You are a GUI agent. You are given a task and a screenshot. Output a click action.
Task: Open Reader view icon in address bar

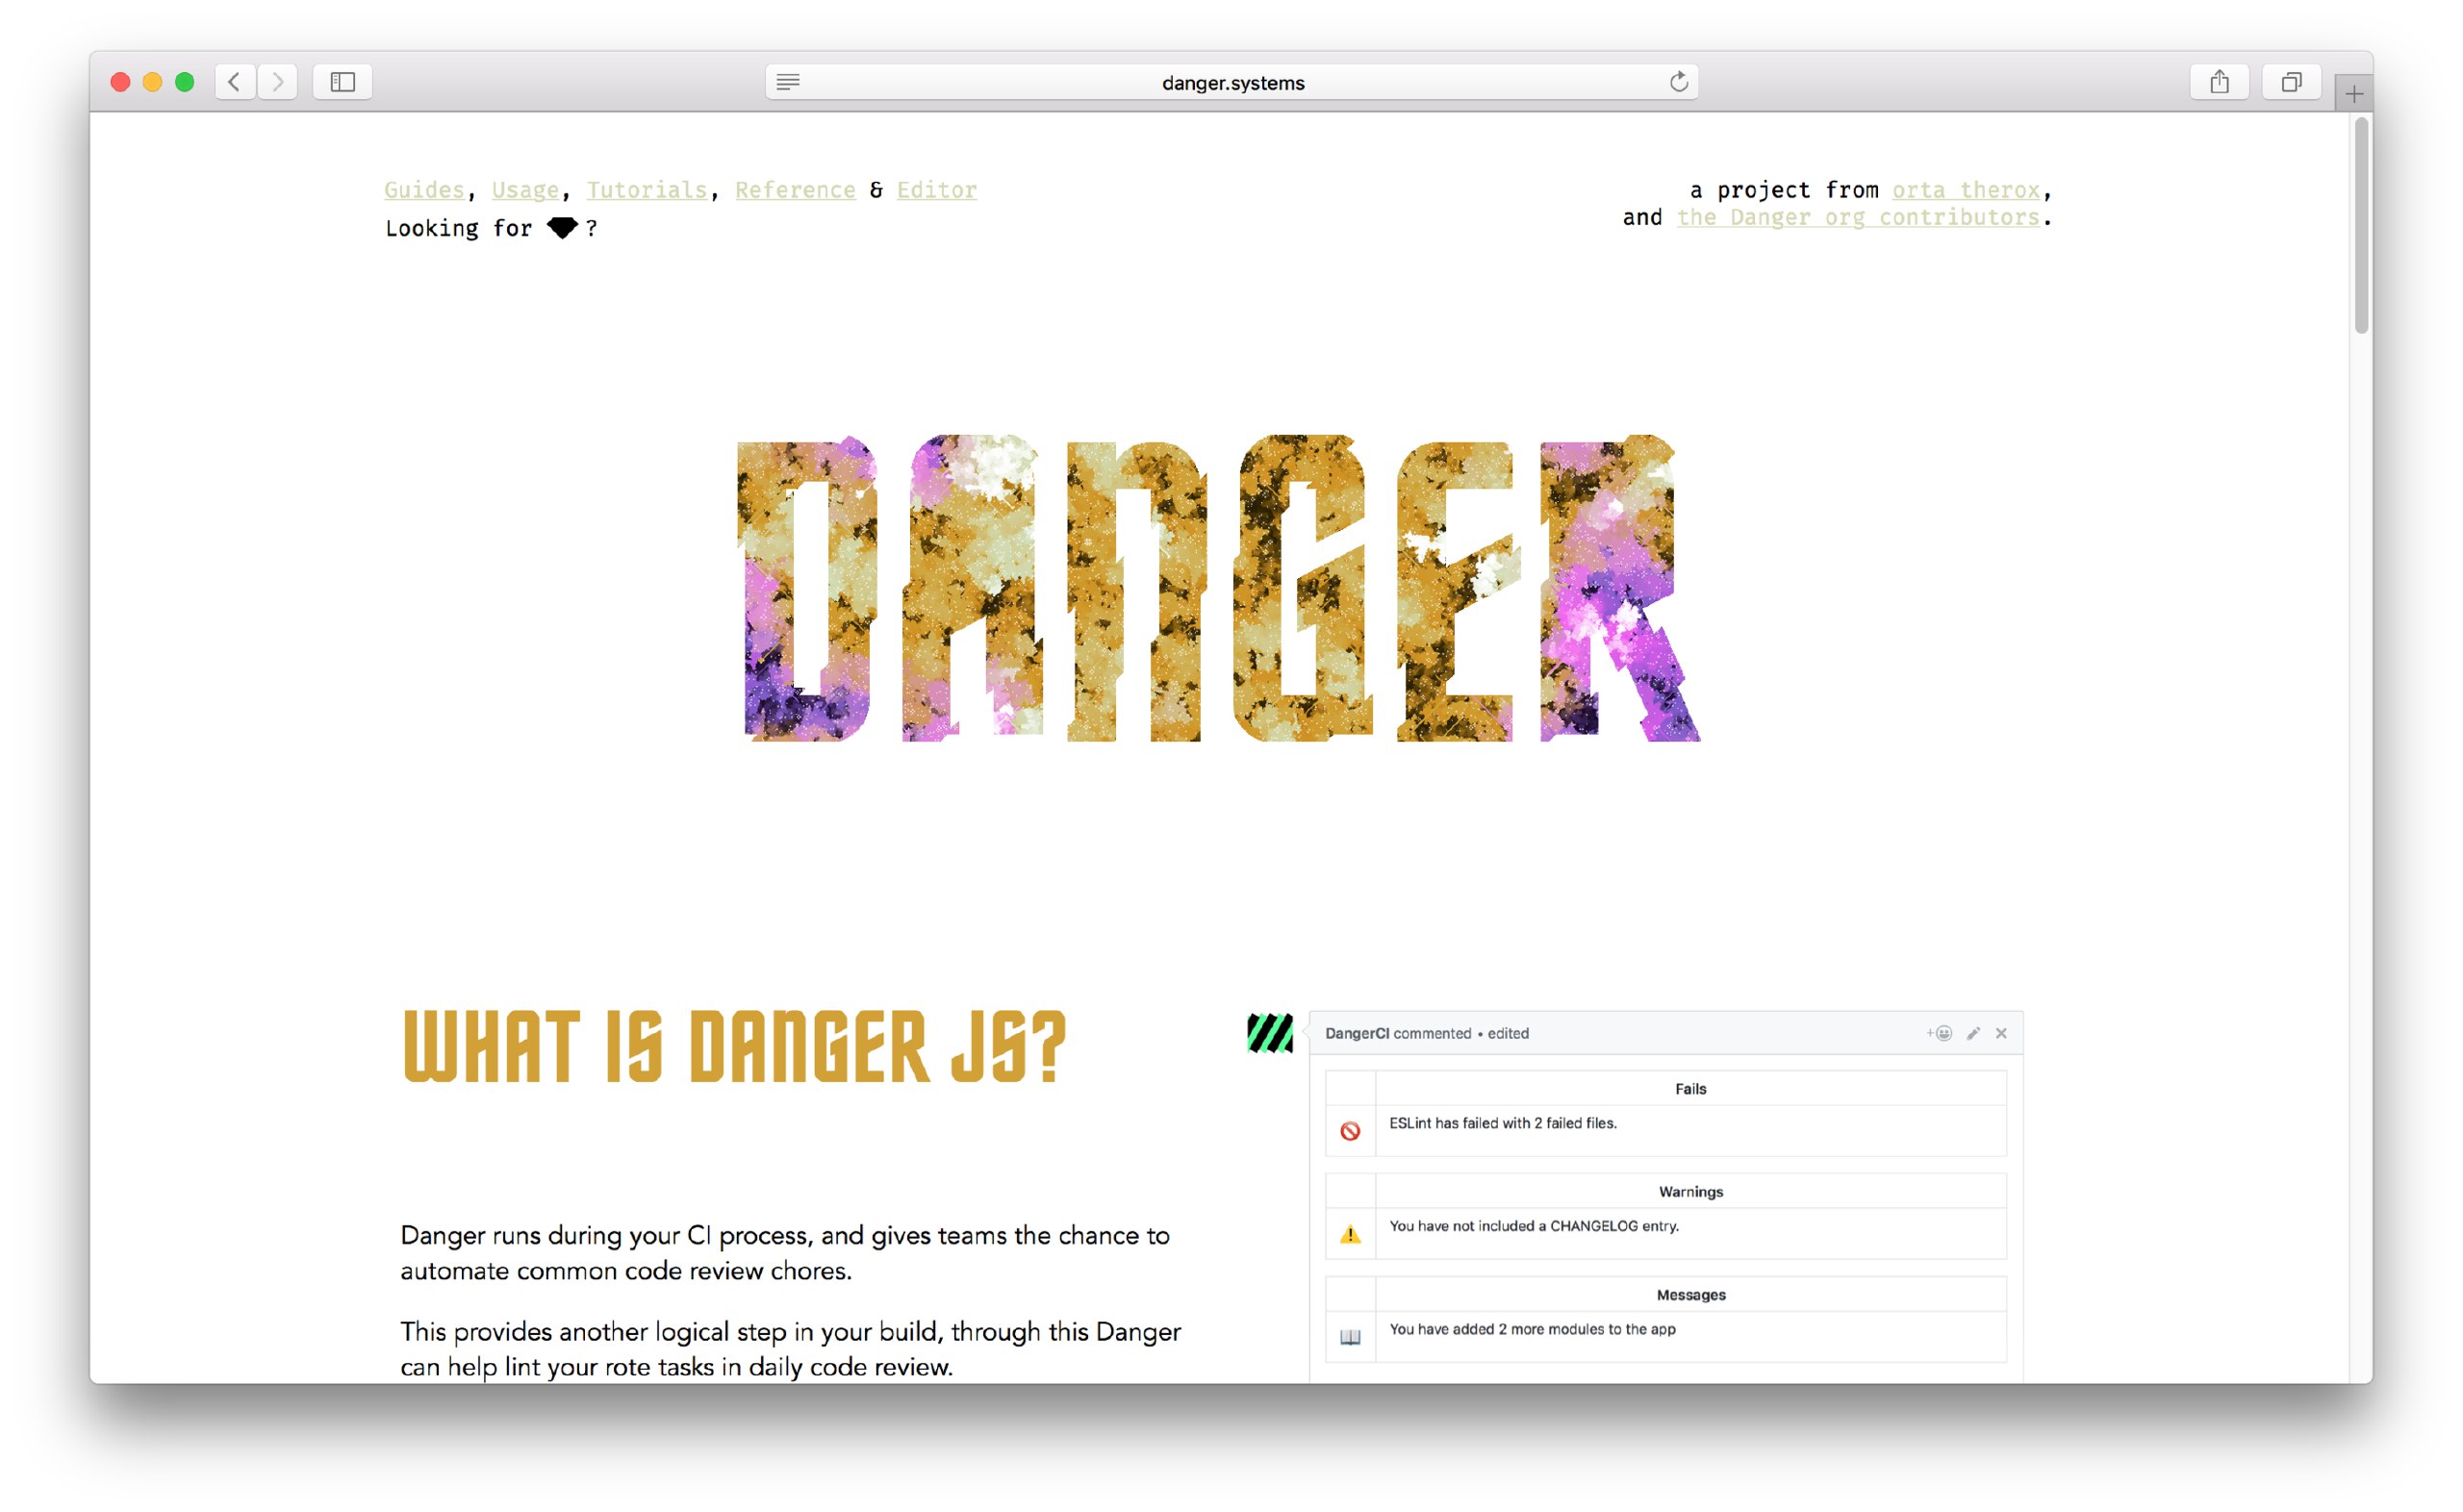[788, 82]
